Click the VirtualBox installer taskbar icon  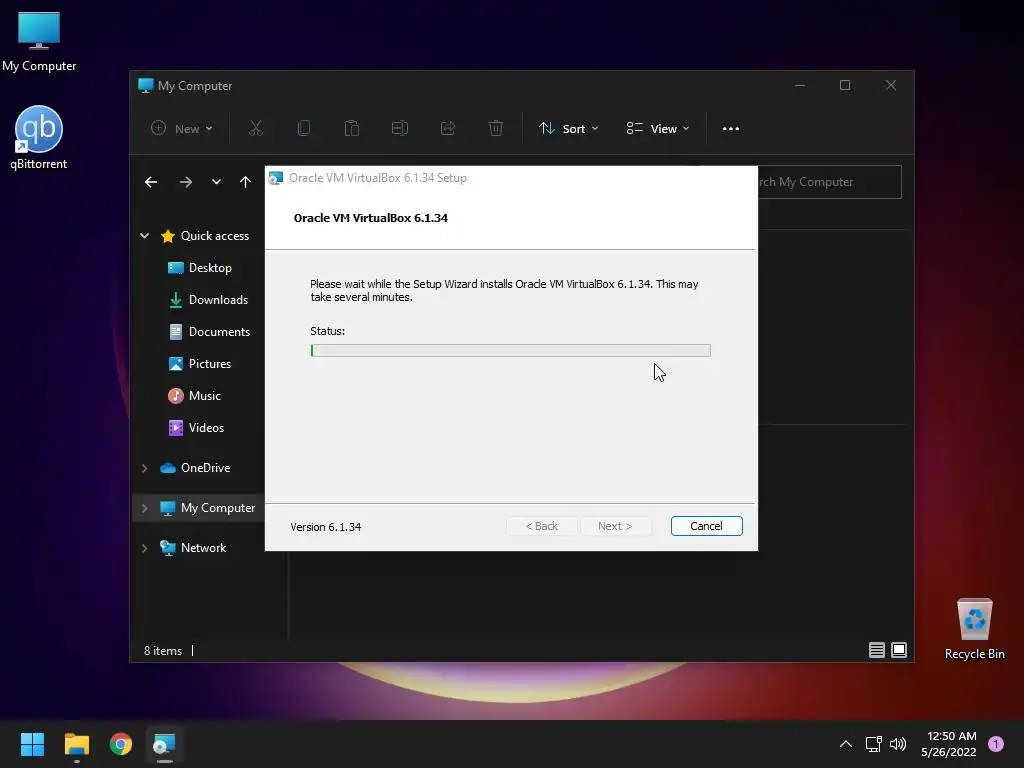click(x=165, y=744)
